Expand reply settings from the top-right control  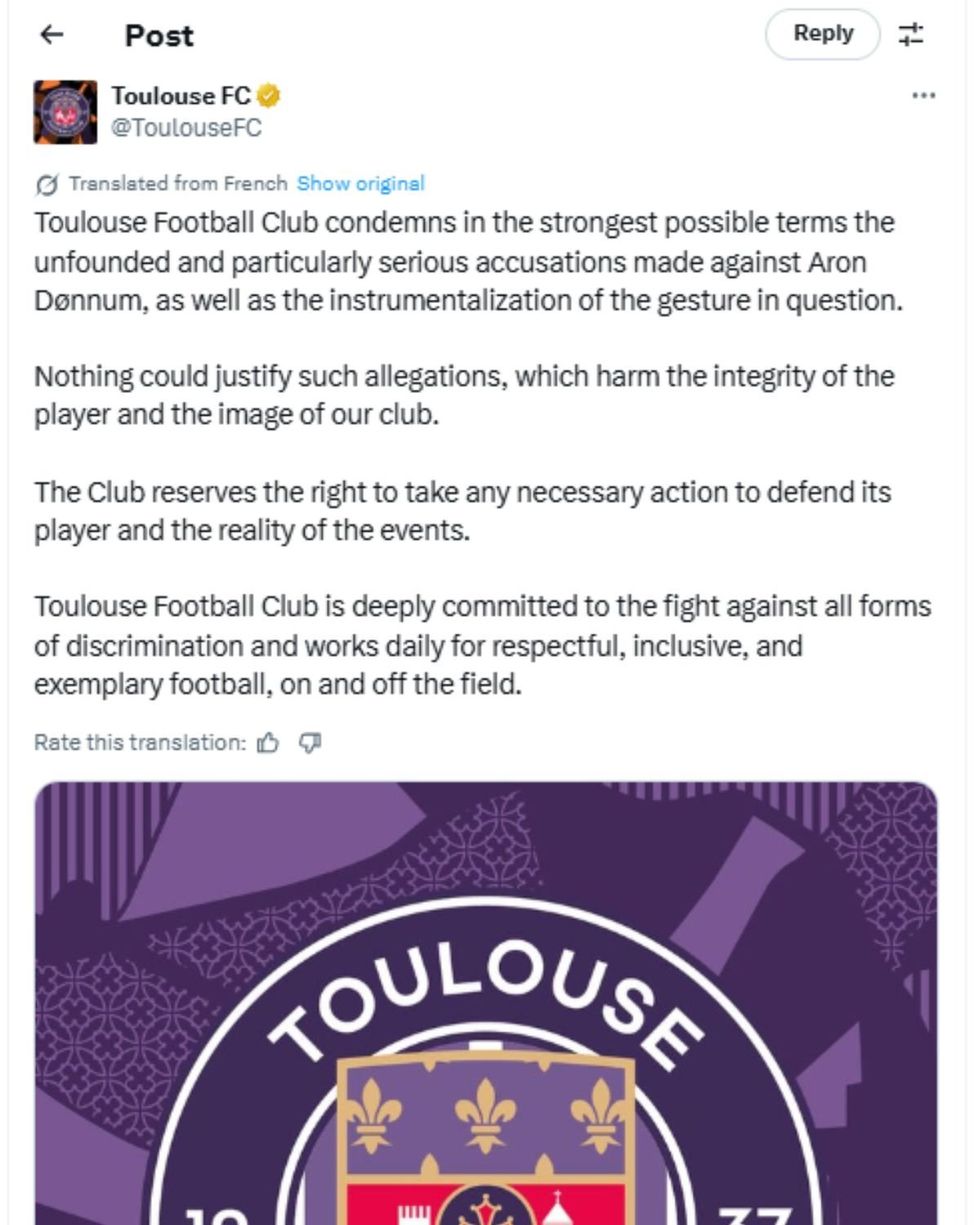click(911, 33)
